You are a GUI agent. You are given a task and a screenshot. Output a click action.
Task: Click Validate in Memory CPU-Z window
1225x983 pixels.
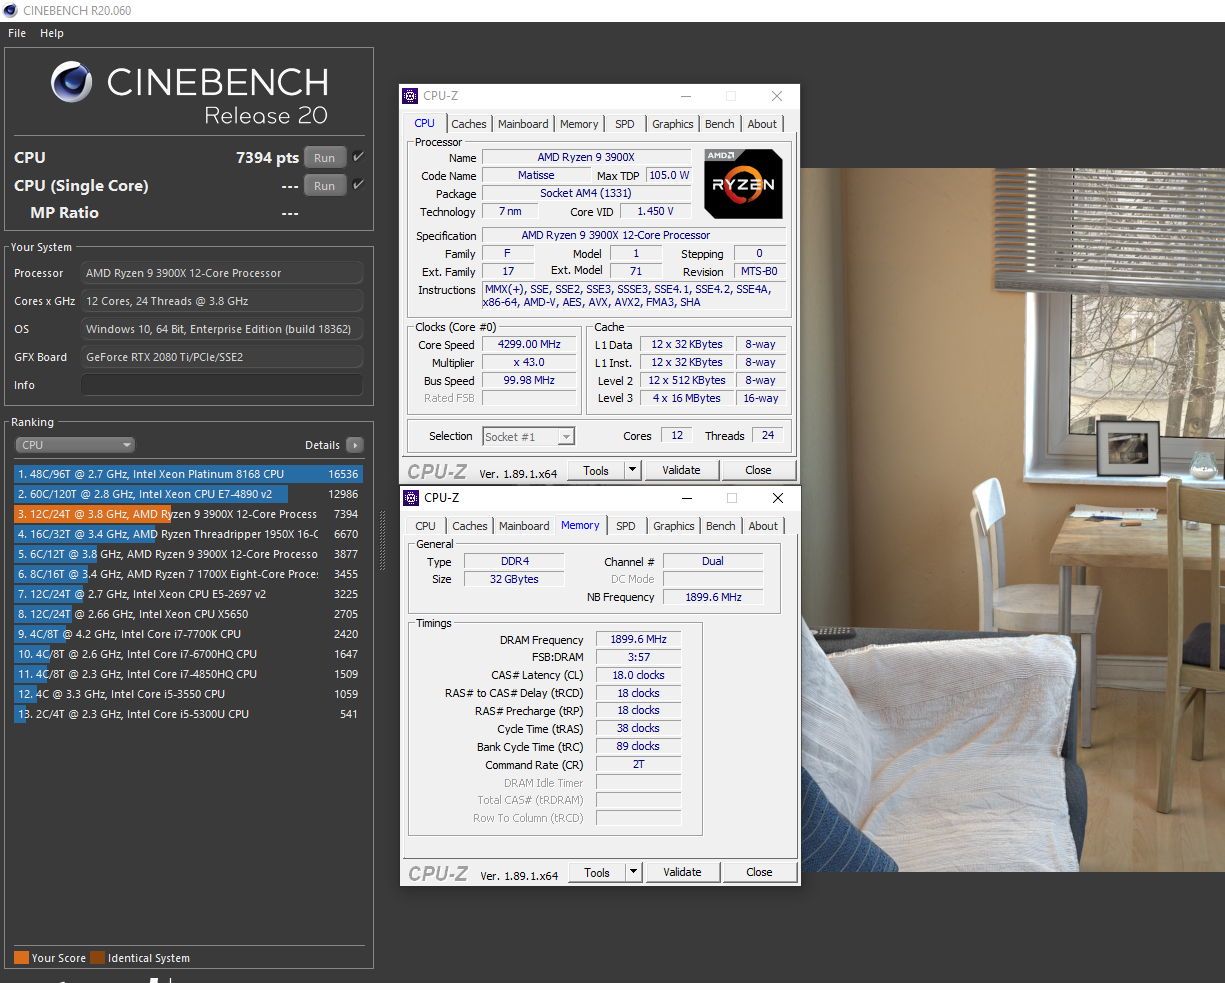pyautogui.click(x=682, y=872)
